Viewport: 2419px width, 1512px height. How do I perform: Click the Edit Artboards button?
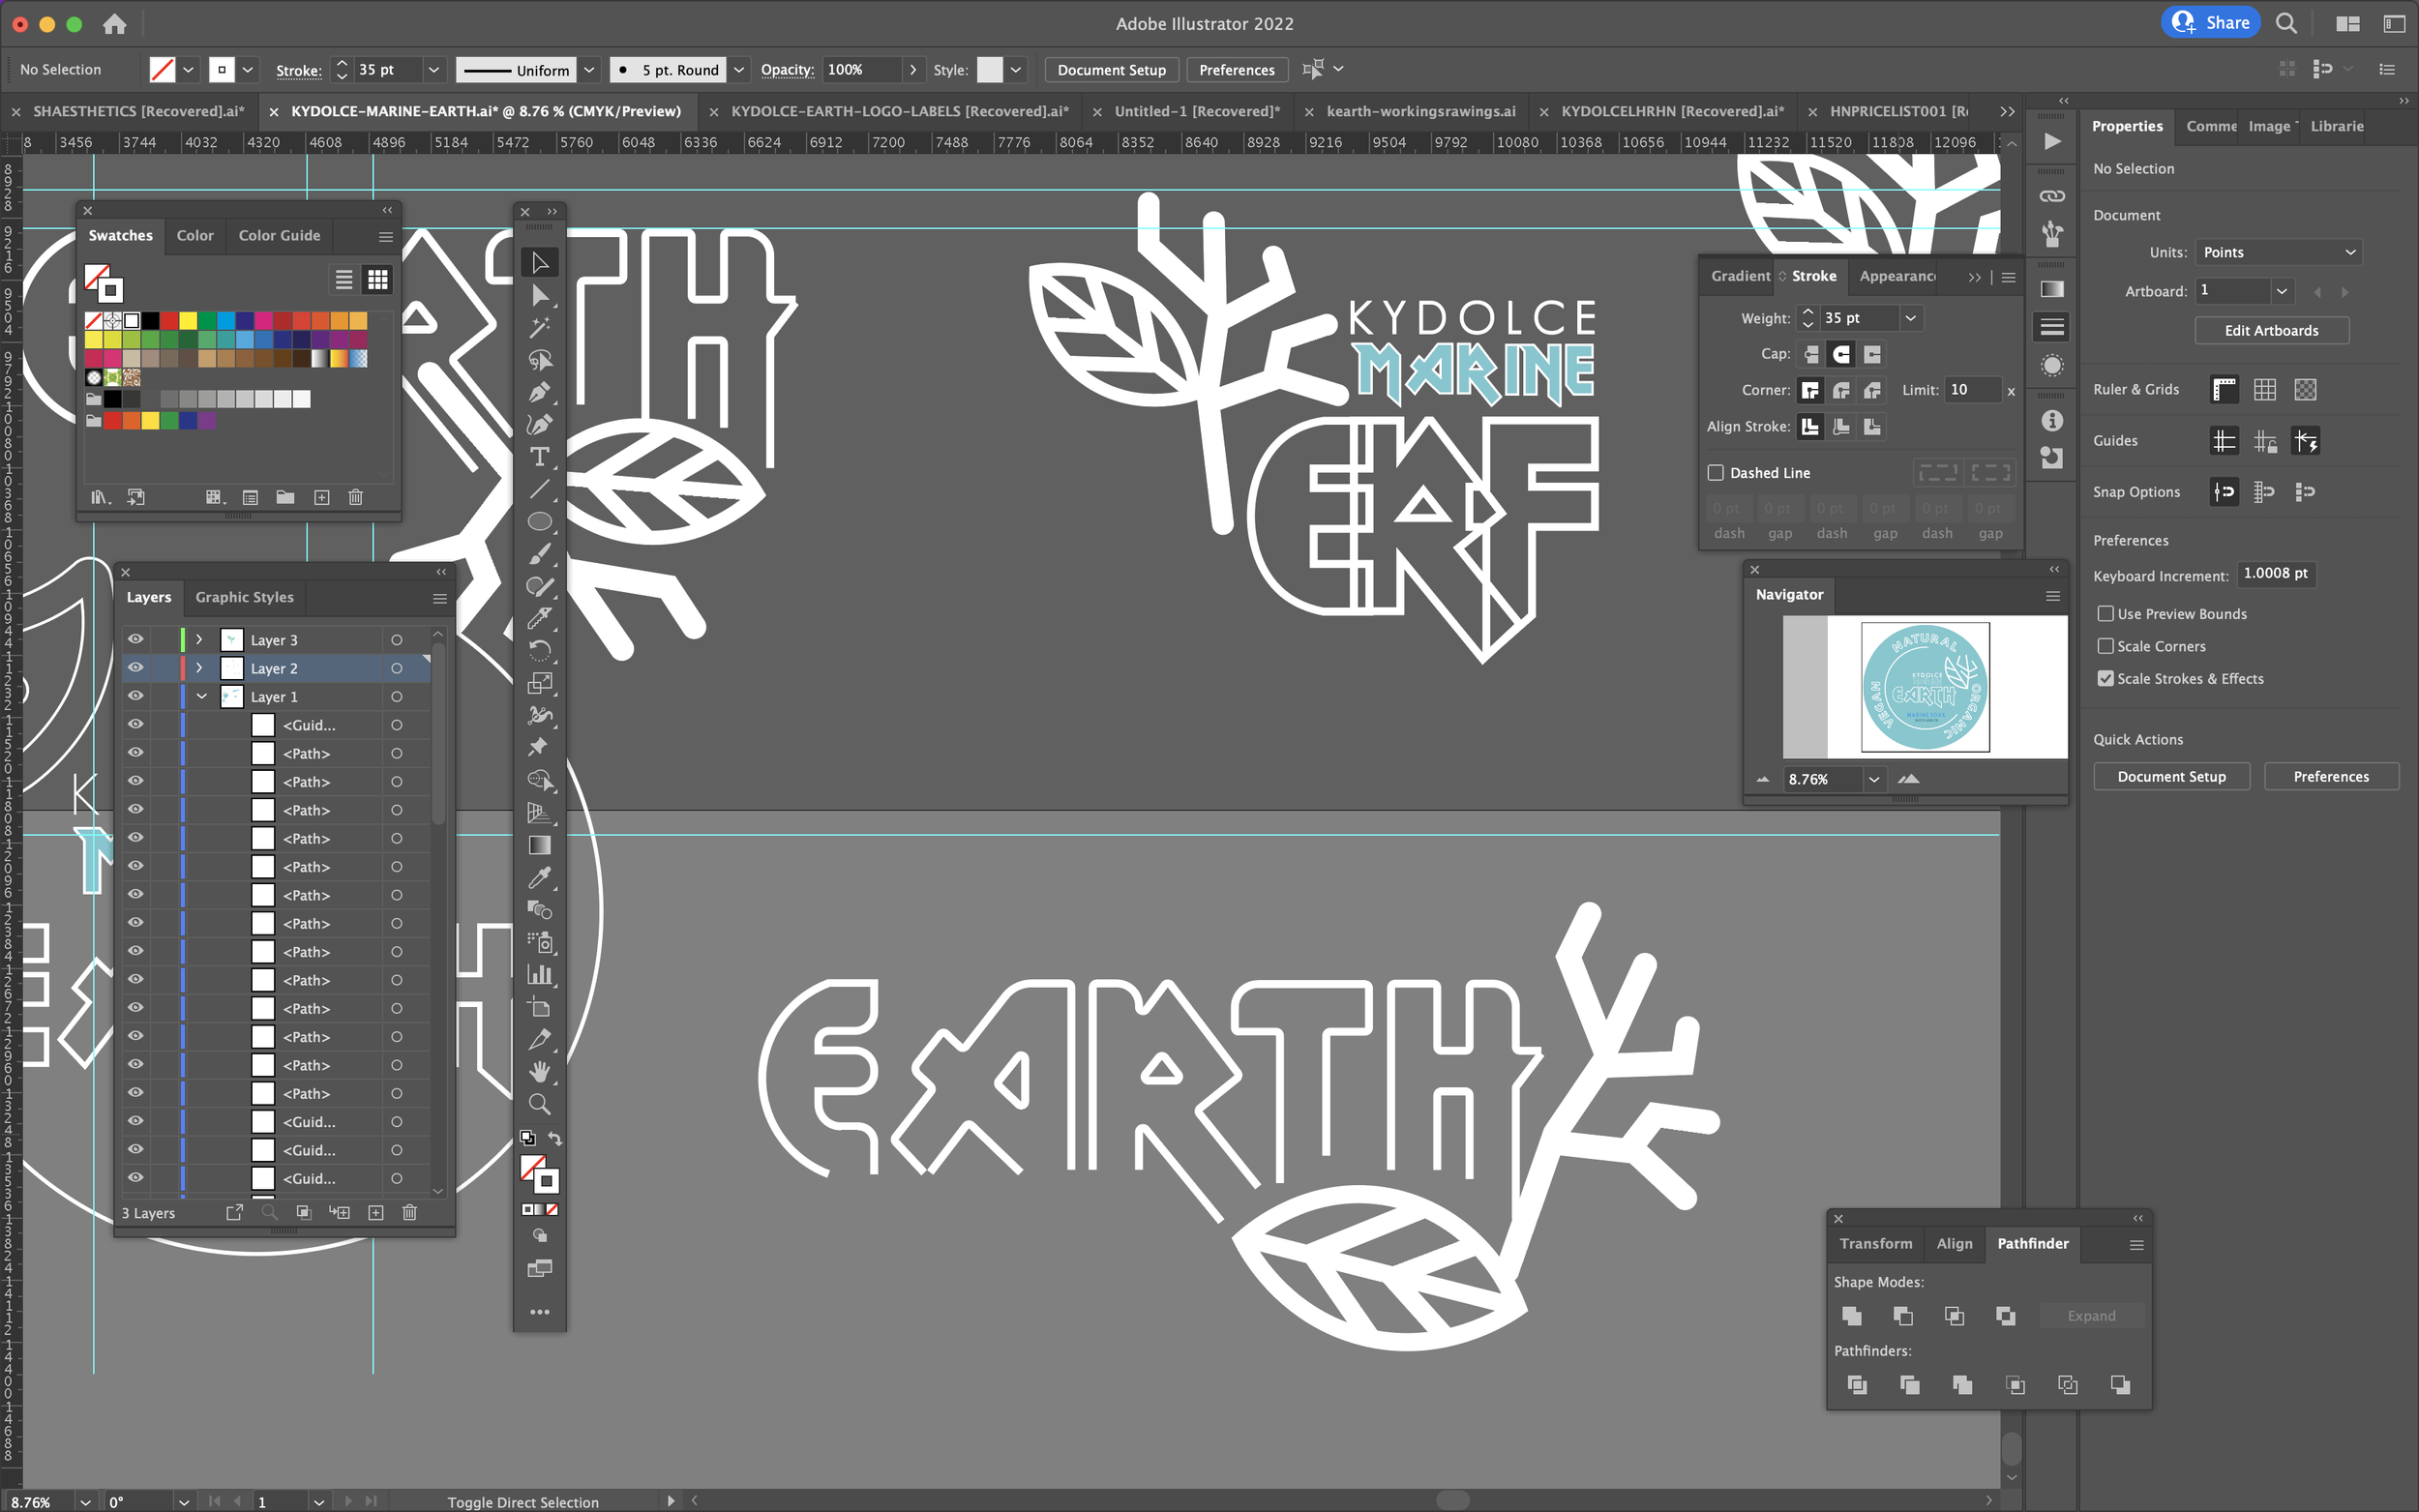point(2271,331)
